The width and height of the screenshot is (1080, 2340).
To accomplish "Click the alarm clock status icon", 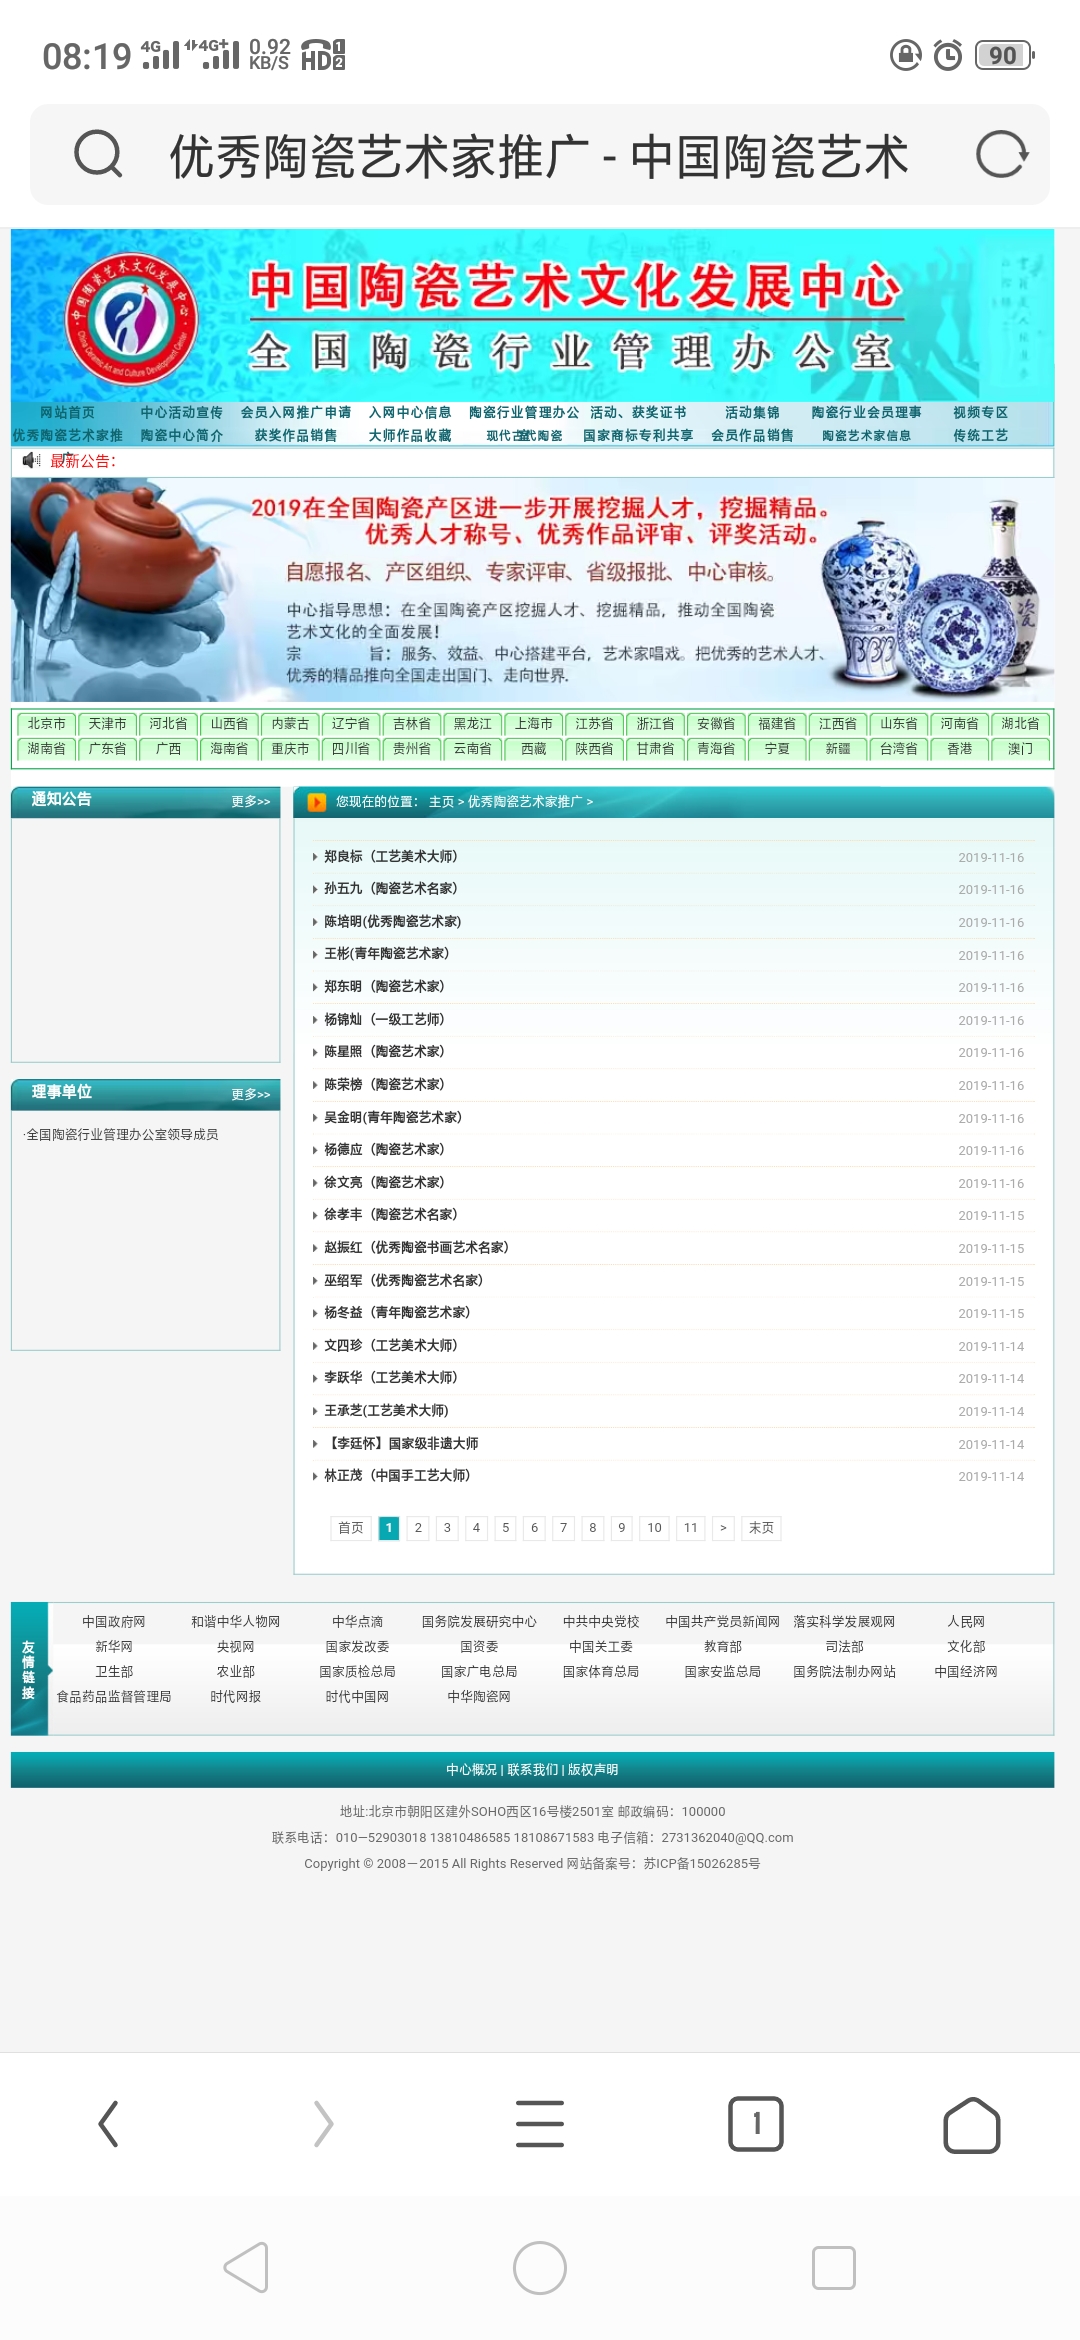I will click(947, 55).
